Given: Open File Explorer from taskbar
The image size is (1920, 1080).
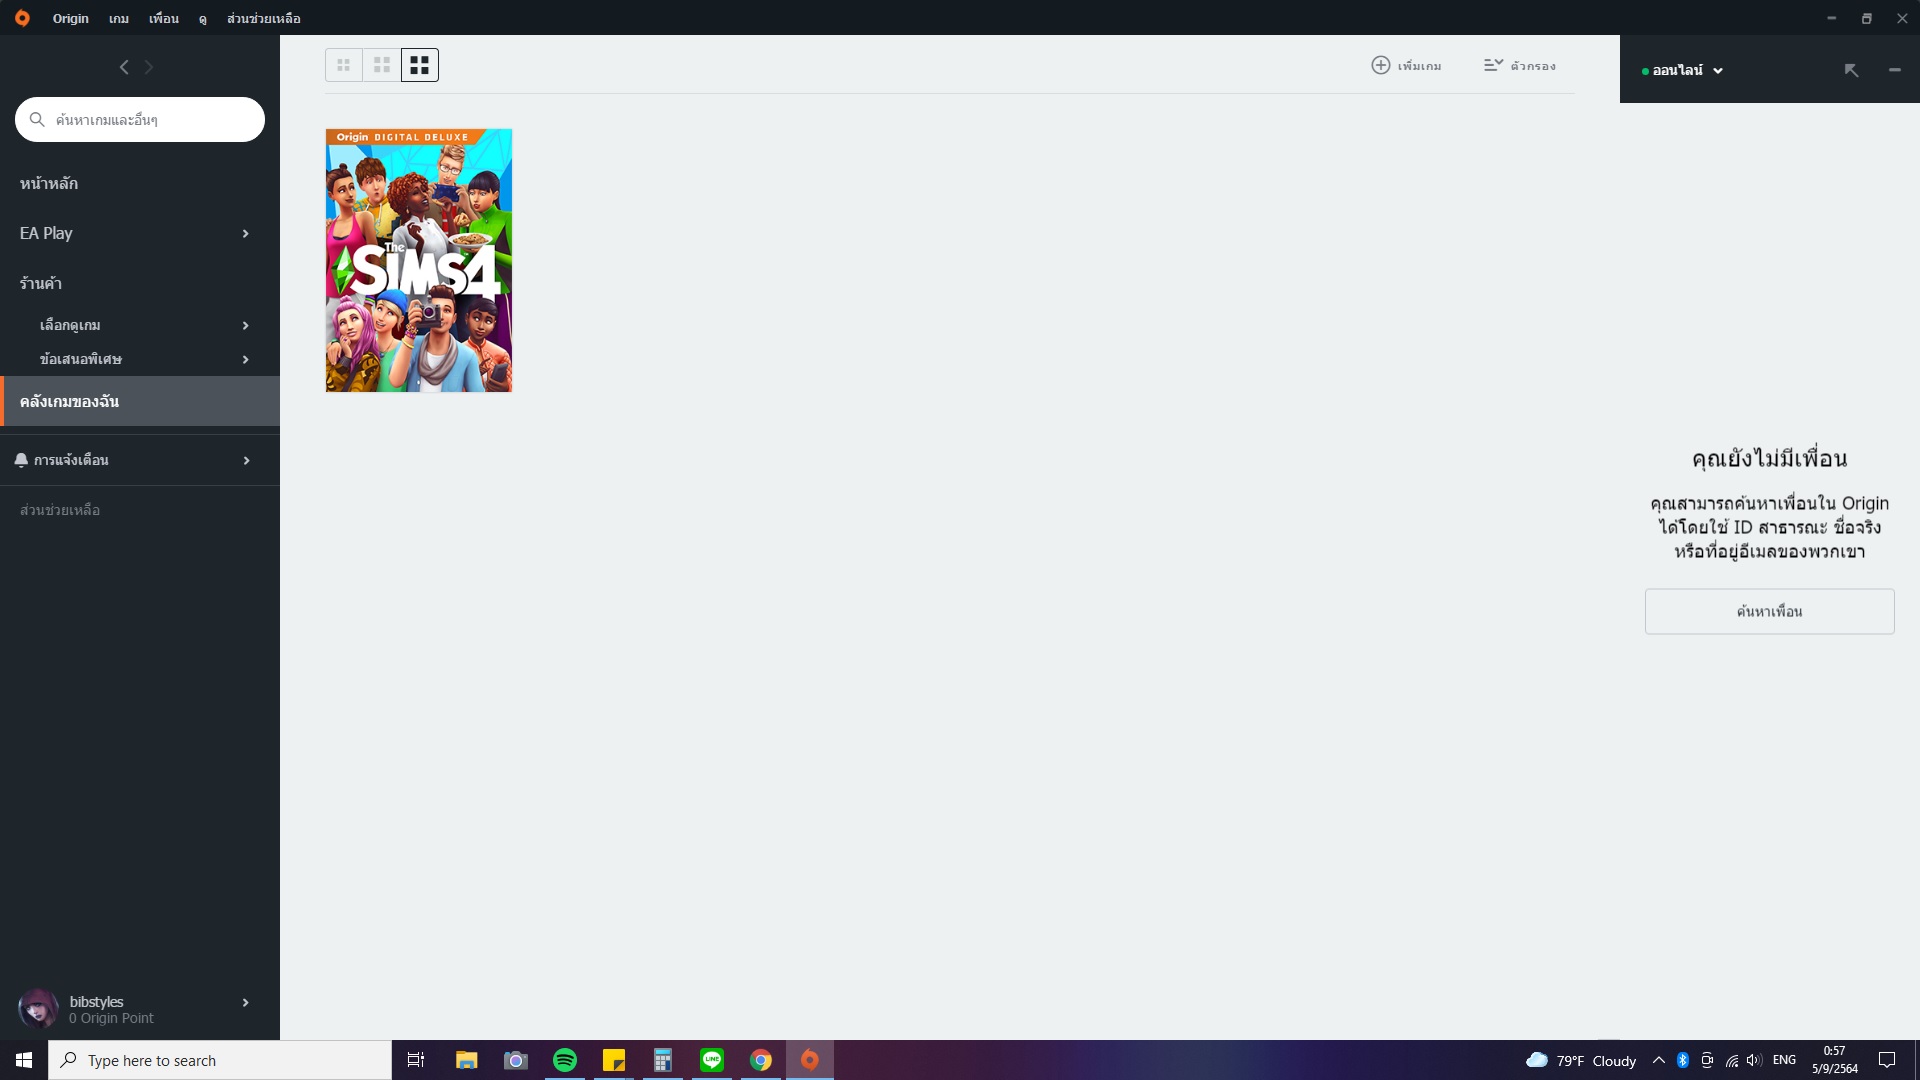Looking at the screenshot, I should [466, 1060].
